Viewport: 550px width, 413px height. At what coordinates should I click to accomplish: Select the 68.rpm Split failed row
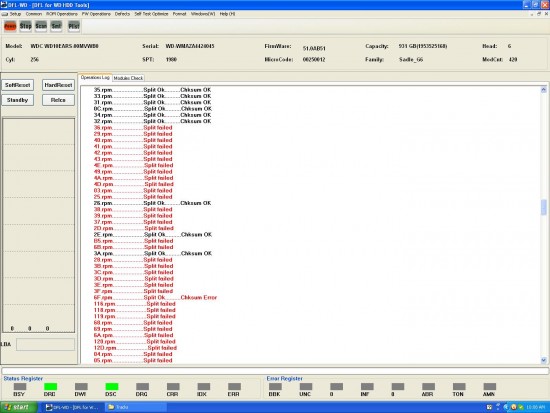click(x=133, y=323)
